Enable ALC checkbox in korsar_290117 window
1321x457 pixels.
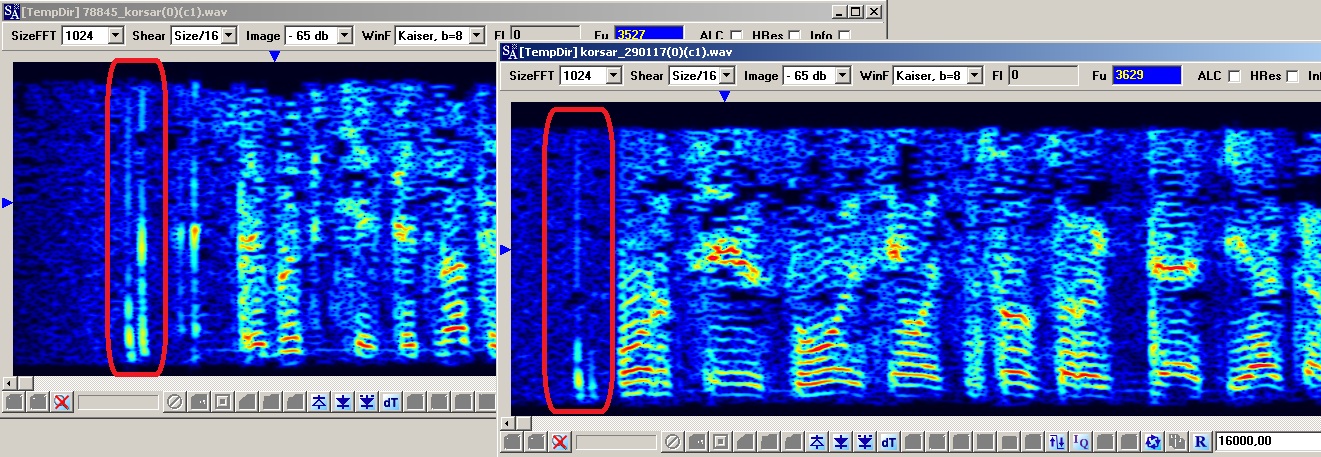pyautogui.click(x=1234, y=76)
